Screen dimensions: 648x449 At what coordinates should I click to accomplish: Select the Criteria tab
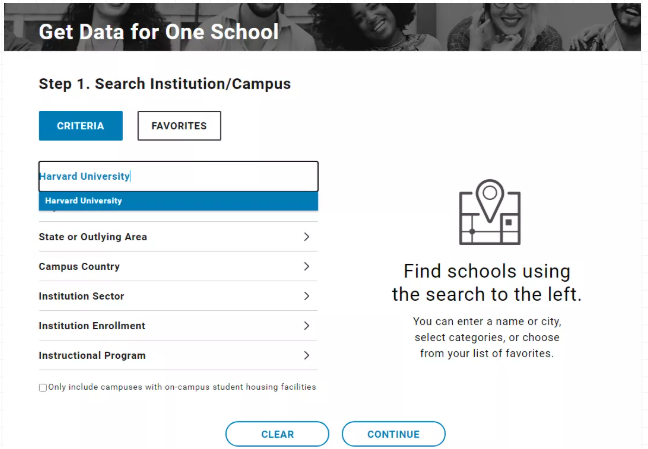(80, 126)
